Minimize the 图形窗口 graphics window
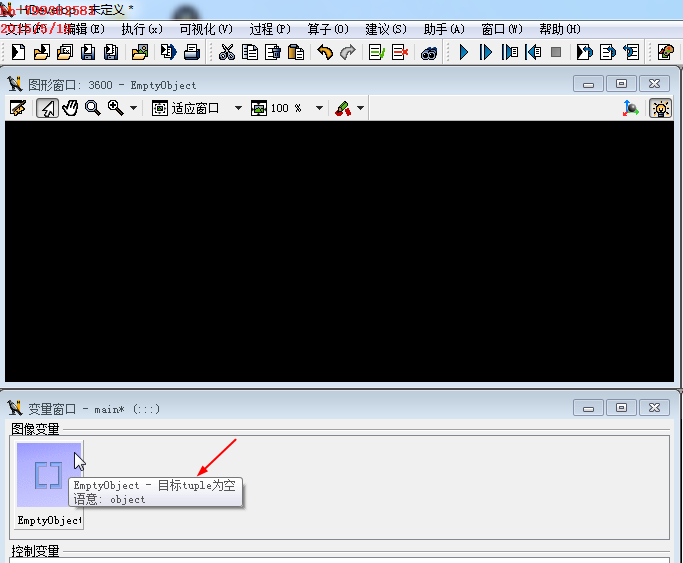The width and height of the screenshot is (683, 563). pyautogui.click(x=588, y=84)
